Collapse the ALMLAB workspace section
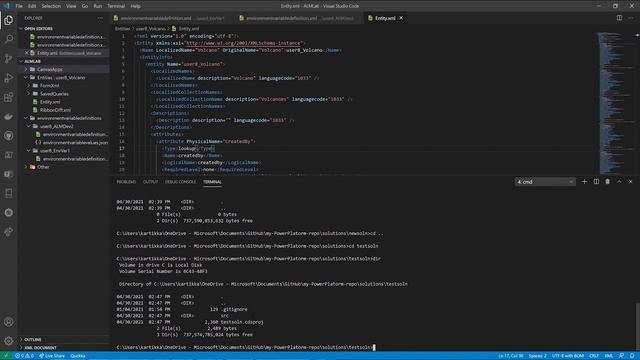 click(x=21, y=61)
